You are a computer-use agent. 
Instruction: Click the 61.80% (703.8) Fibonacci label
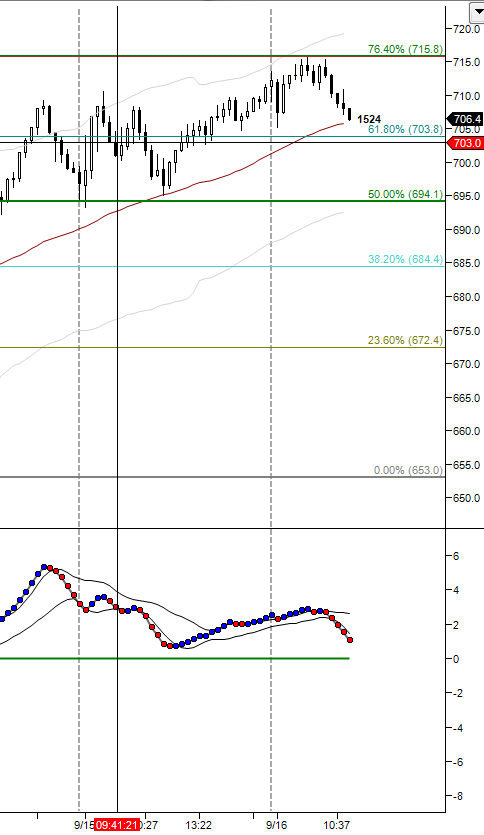click(x=405, y=129)
